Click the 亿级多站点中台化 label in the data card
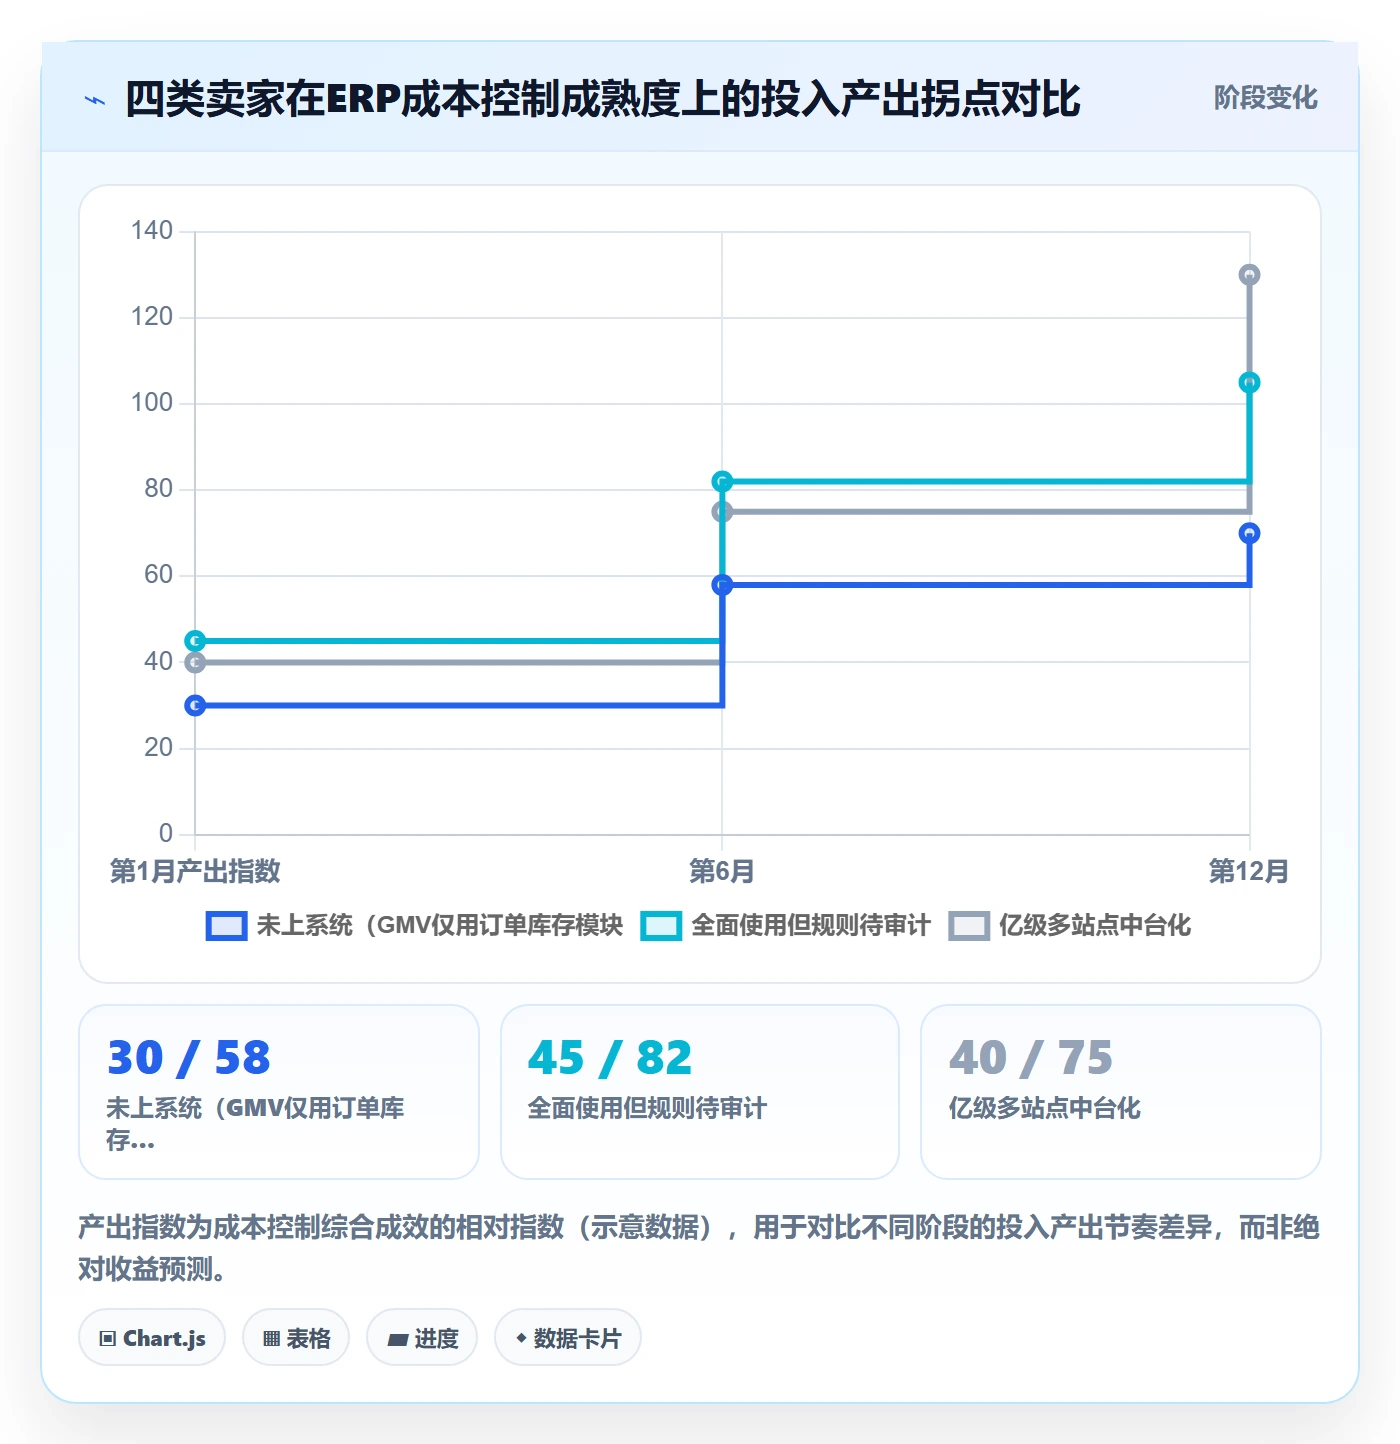The width and height of the screenshot is (1400, 1444). click(x=1045, y=1108)
